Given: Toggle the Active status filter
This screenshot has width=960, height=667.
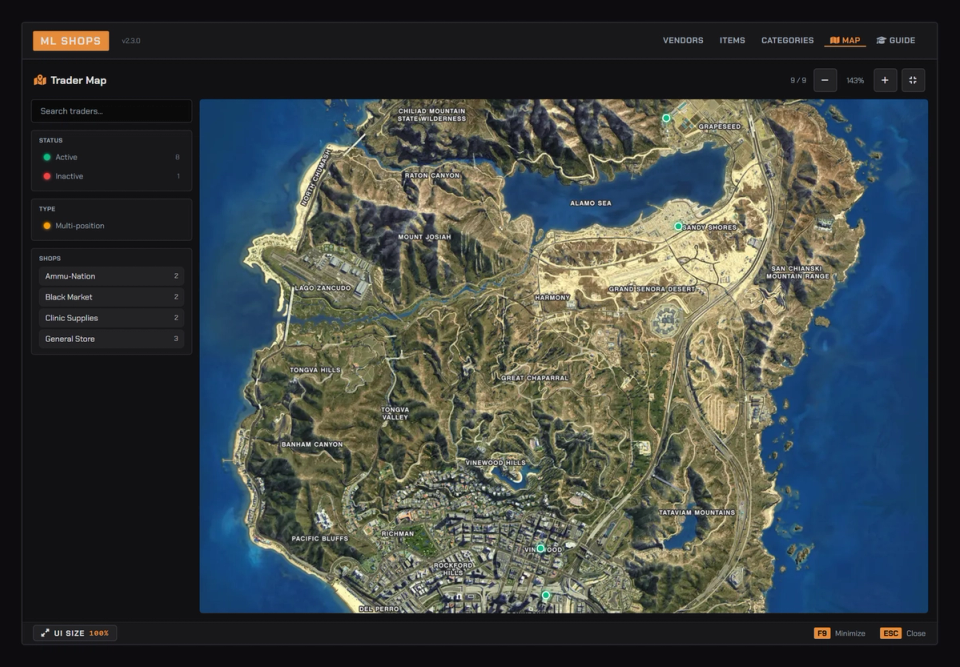Looking at the screenshot, I should pos(111,157).
